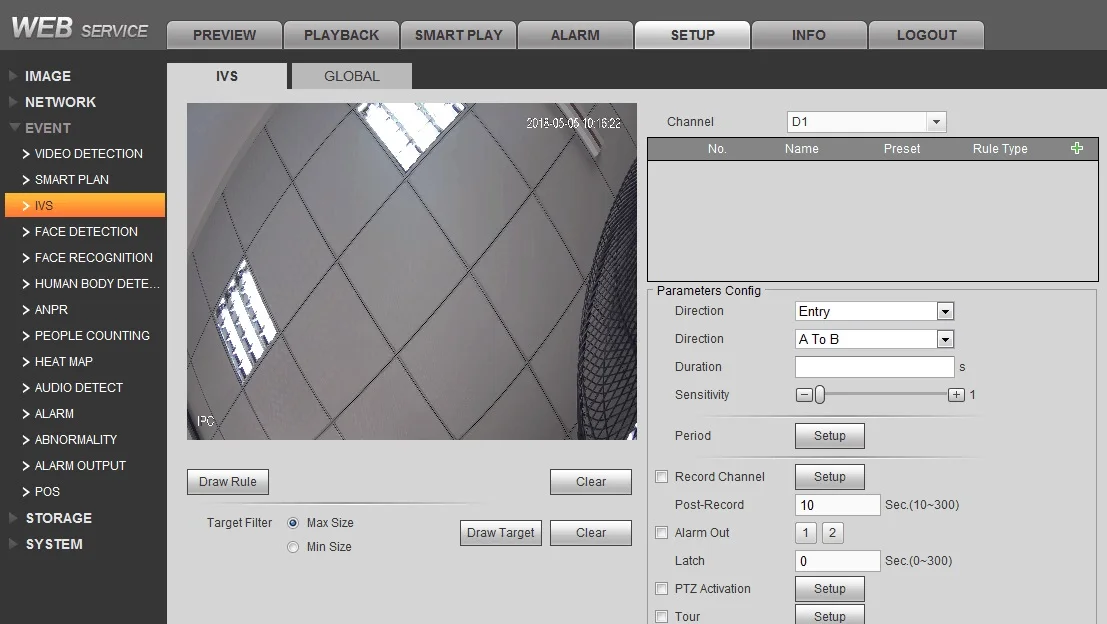Click the Duration input field
This screenshot has height=624, width=1107.
point(875,367)
